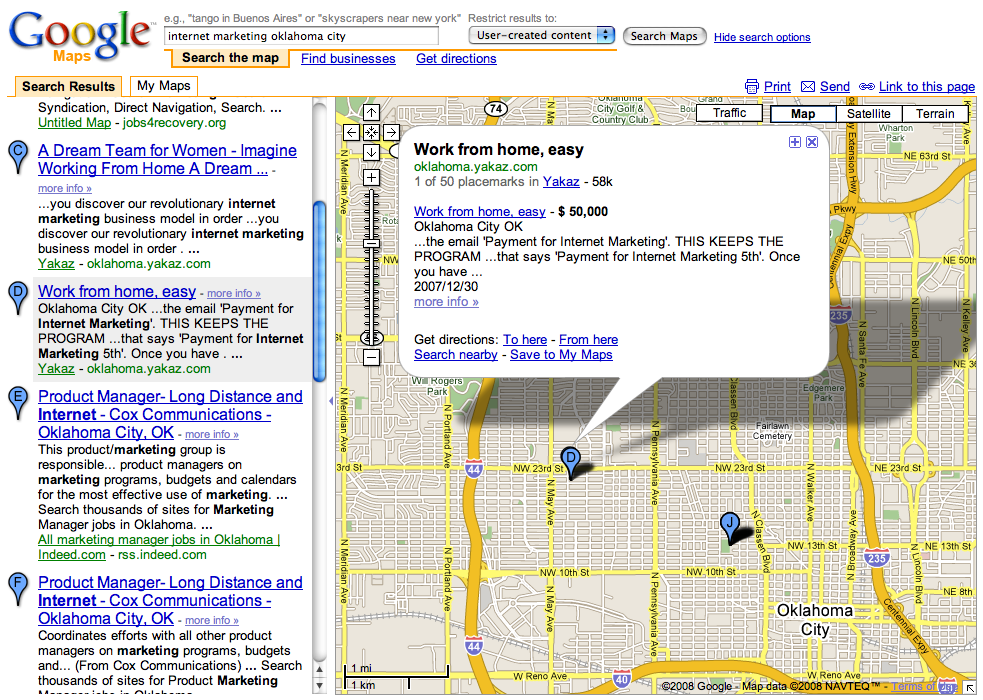Zoom out with the minus button
This screenshot has width=983, height=700.
(371, 357)
